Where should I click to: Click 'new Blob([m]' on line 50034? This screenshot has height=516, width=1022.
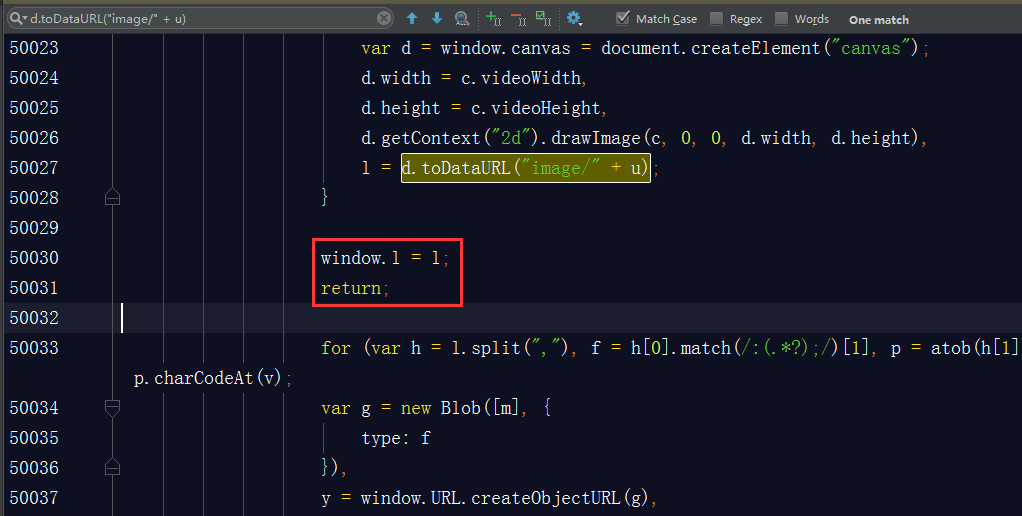(x=460, y=408)
